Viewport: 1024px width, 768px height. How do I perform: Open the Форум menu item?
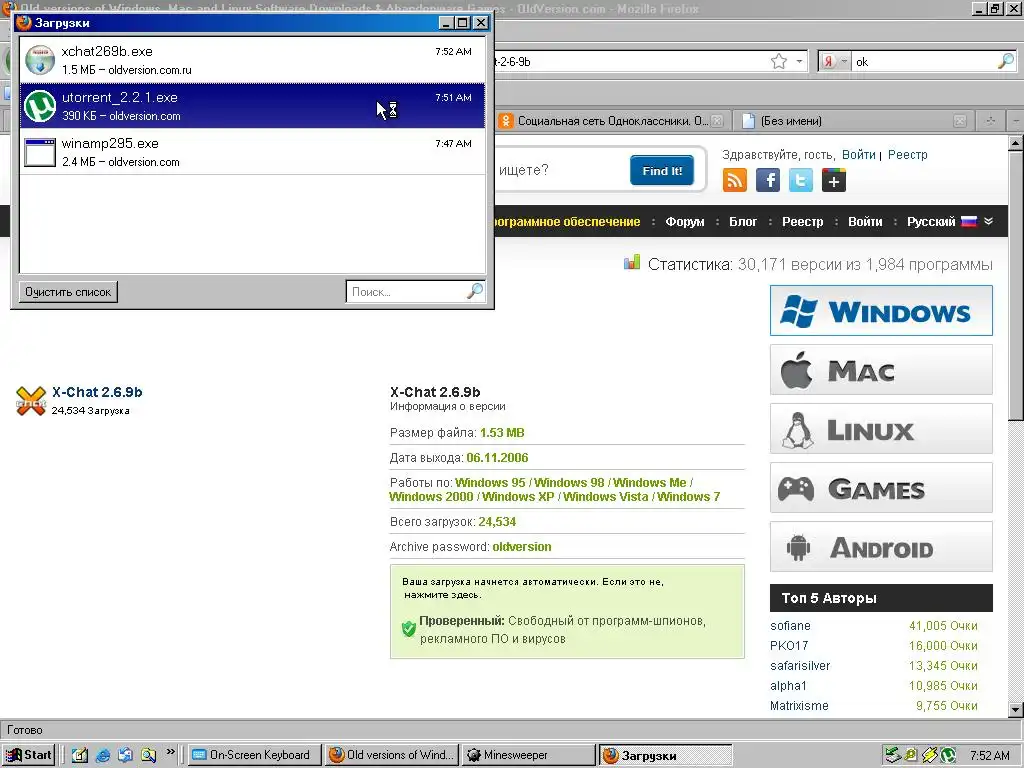(x=684, y=221)
